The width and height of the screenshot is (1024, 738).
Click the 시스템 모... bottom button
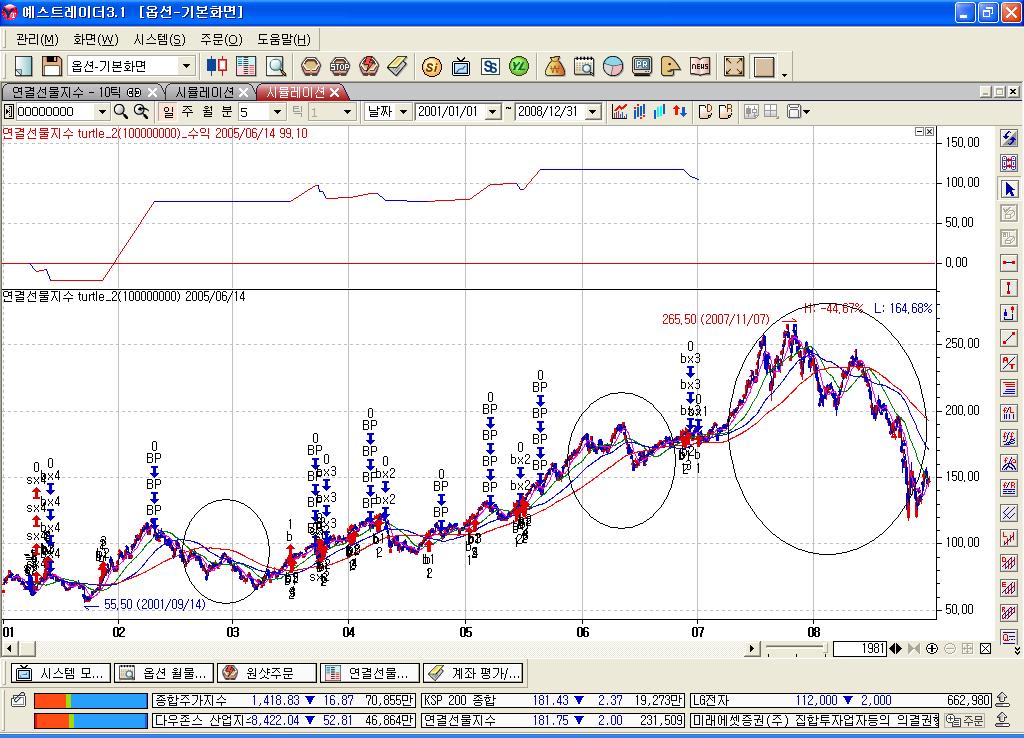click(x=62, y=673)
